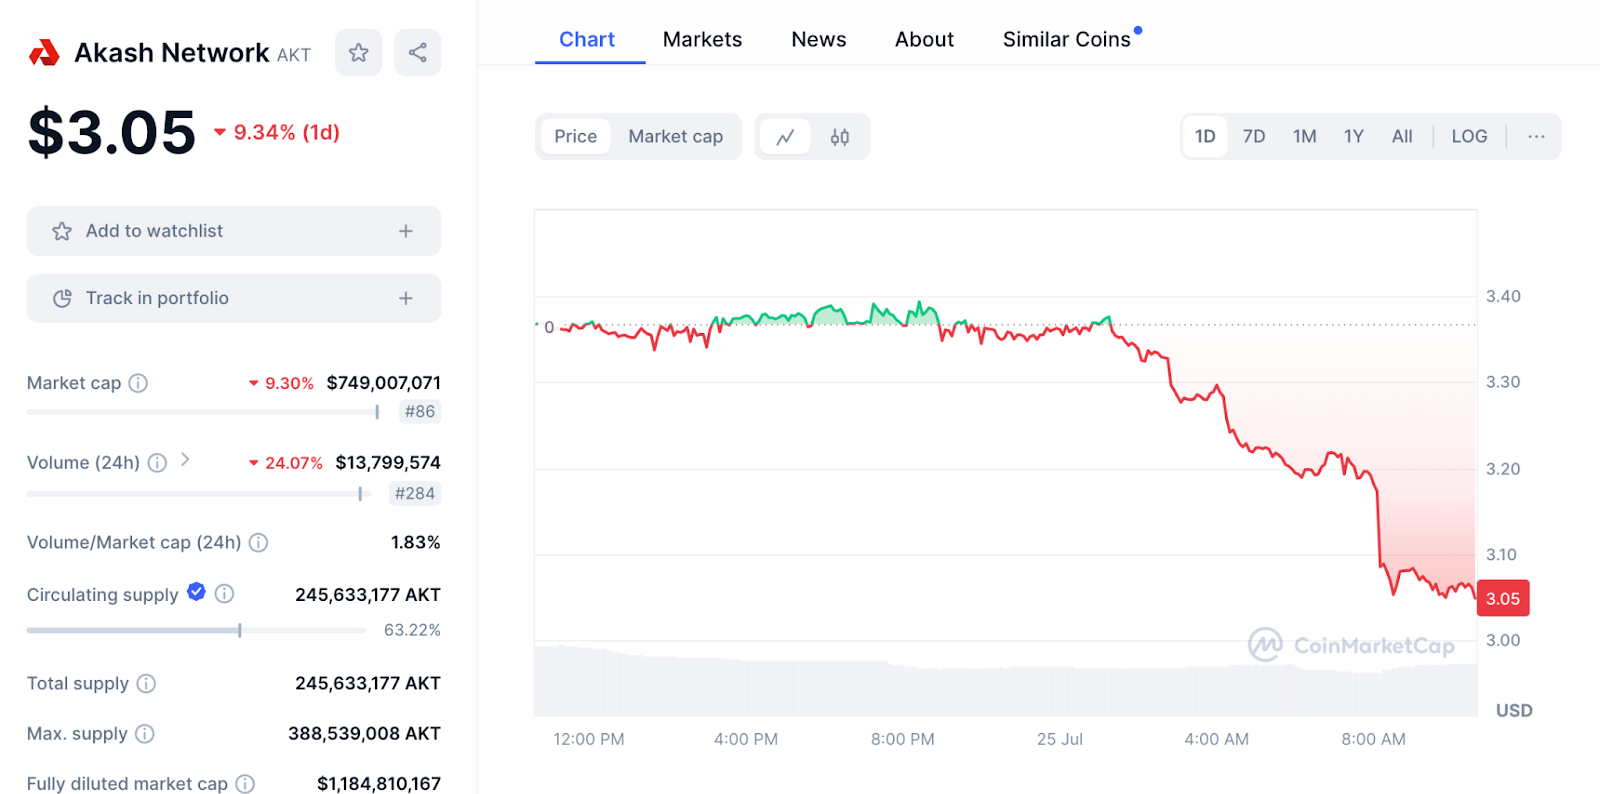Screen dimensions: 1600x794
Task: Open the chart more options menu
Action: [x=1536, y=137]
